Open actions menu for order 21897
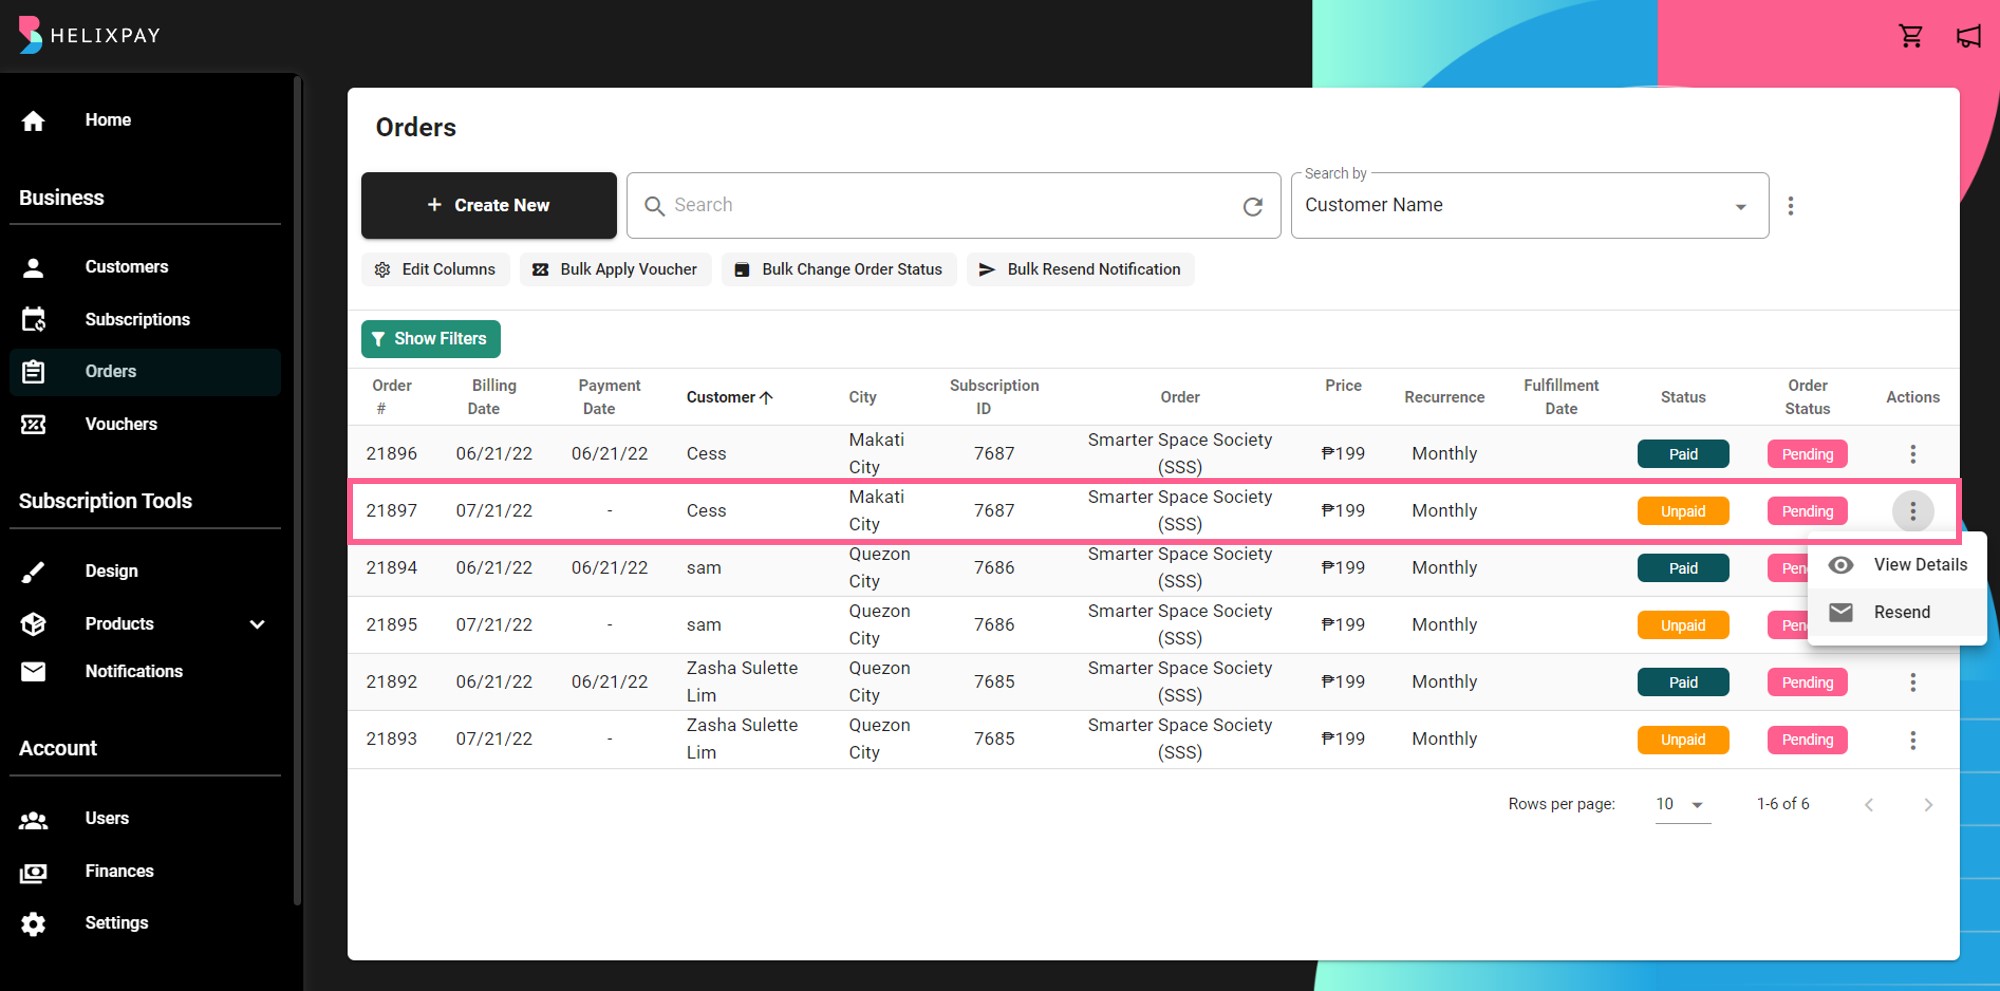 tap(1912, 511)
